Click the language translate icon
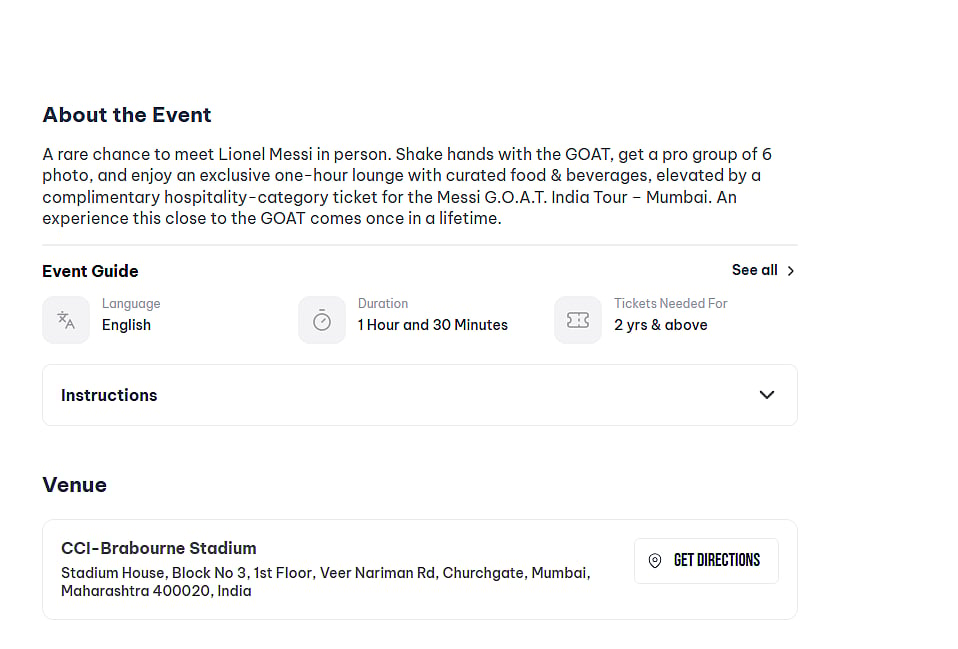958x649 pixels. tap(66, 320)
